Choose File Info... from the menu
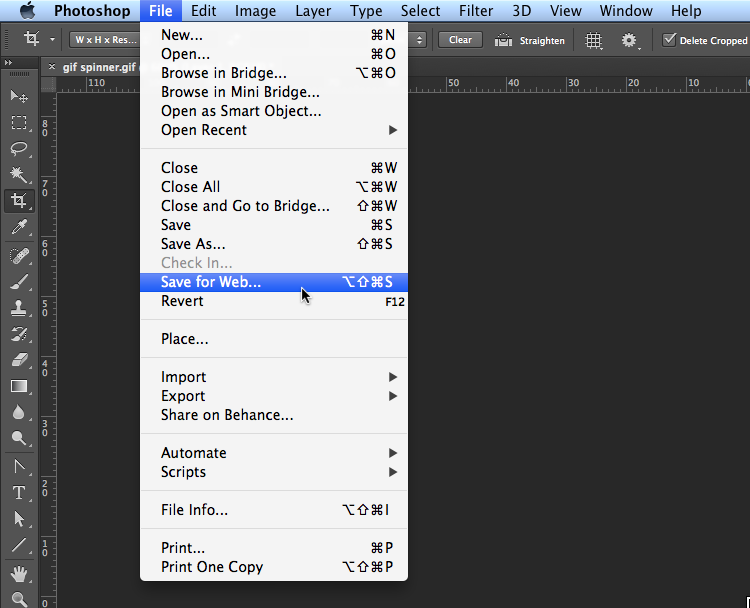 coord(274,510)
